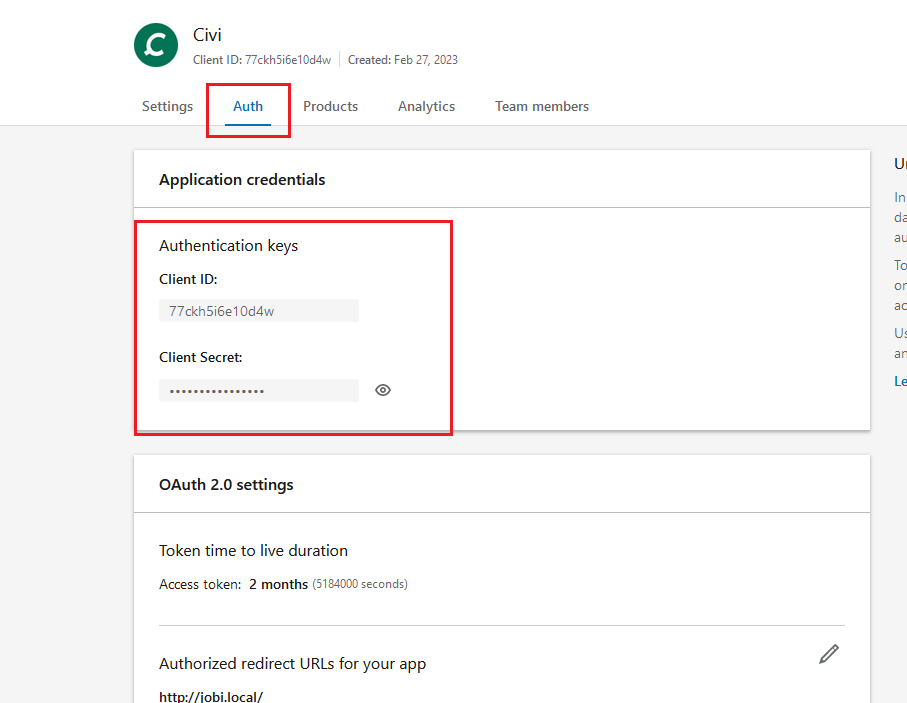The height and width of the screenshot is (703, 907).
Task: Click the Token time to live duration heading
Action: point(253,550)
